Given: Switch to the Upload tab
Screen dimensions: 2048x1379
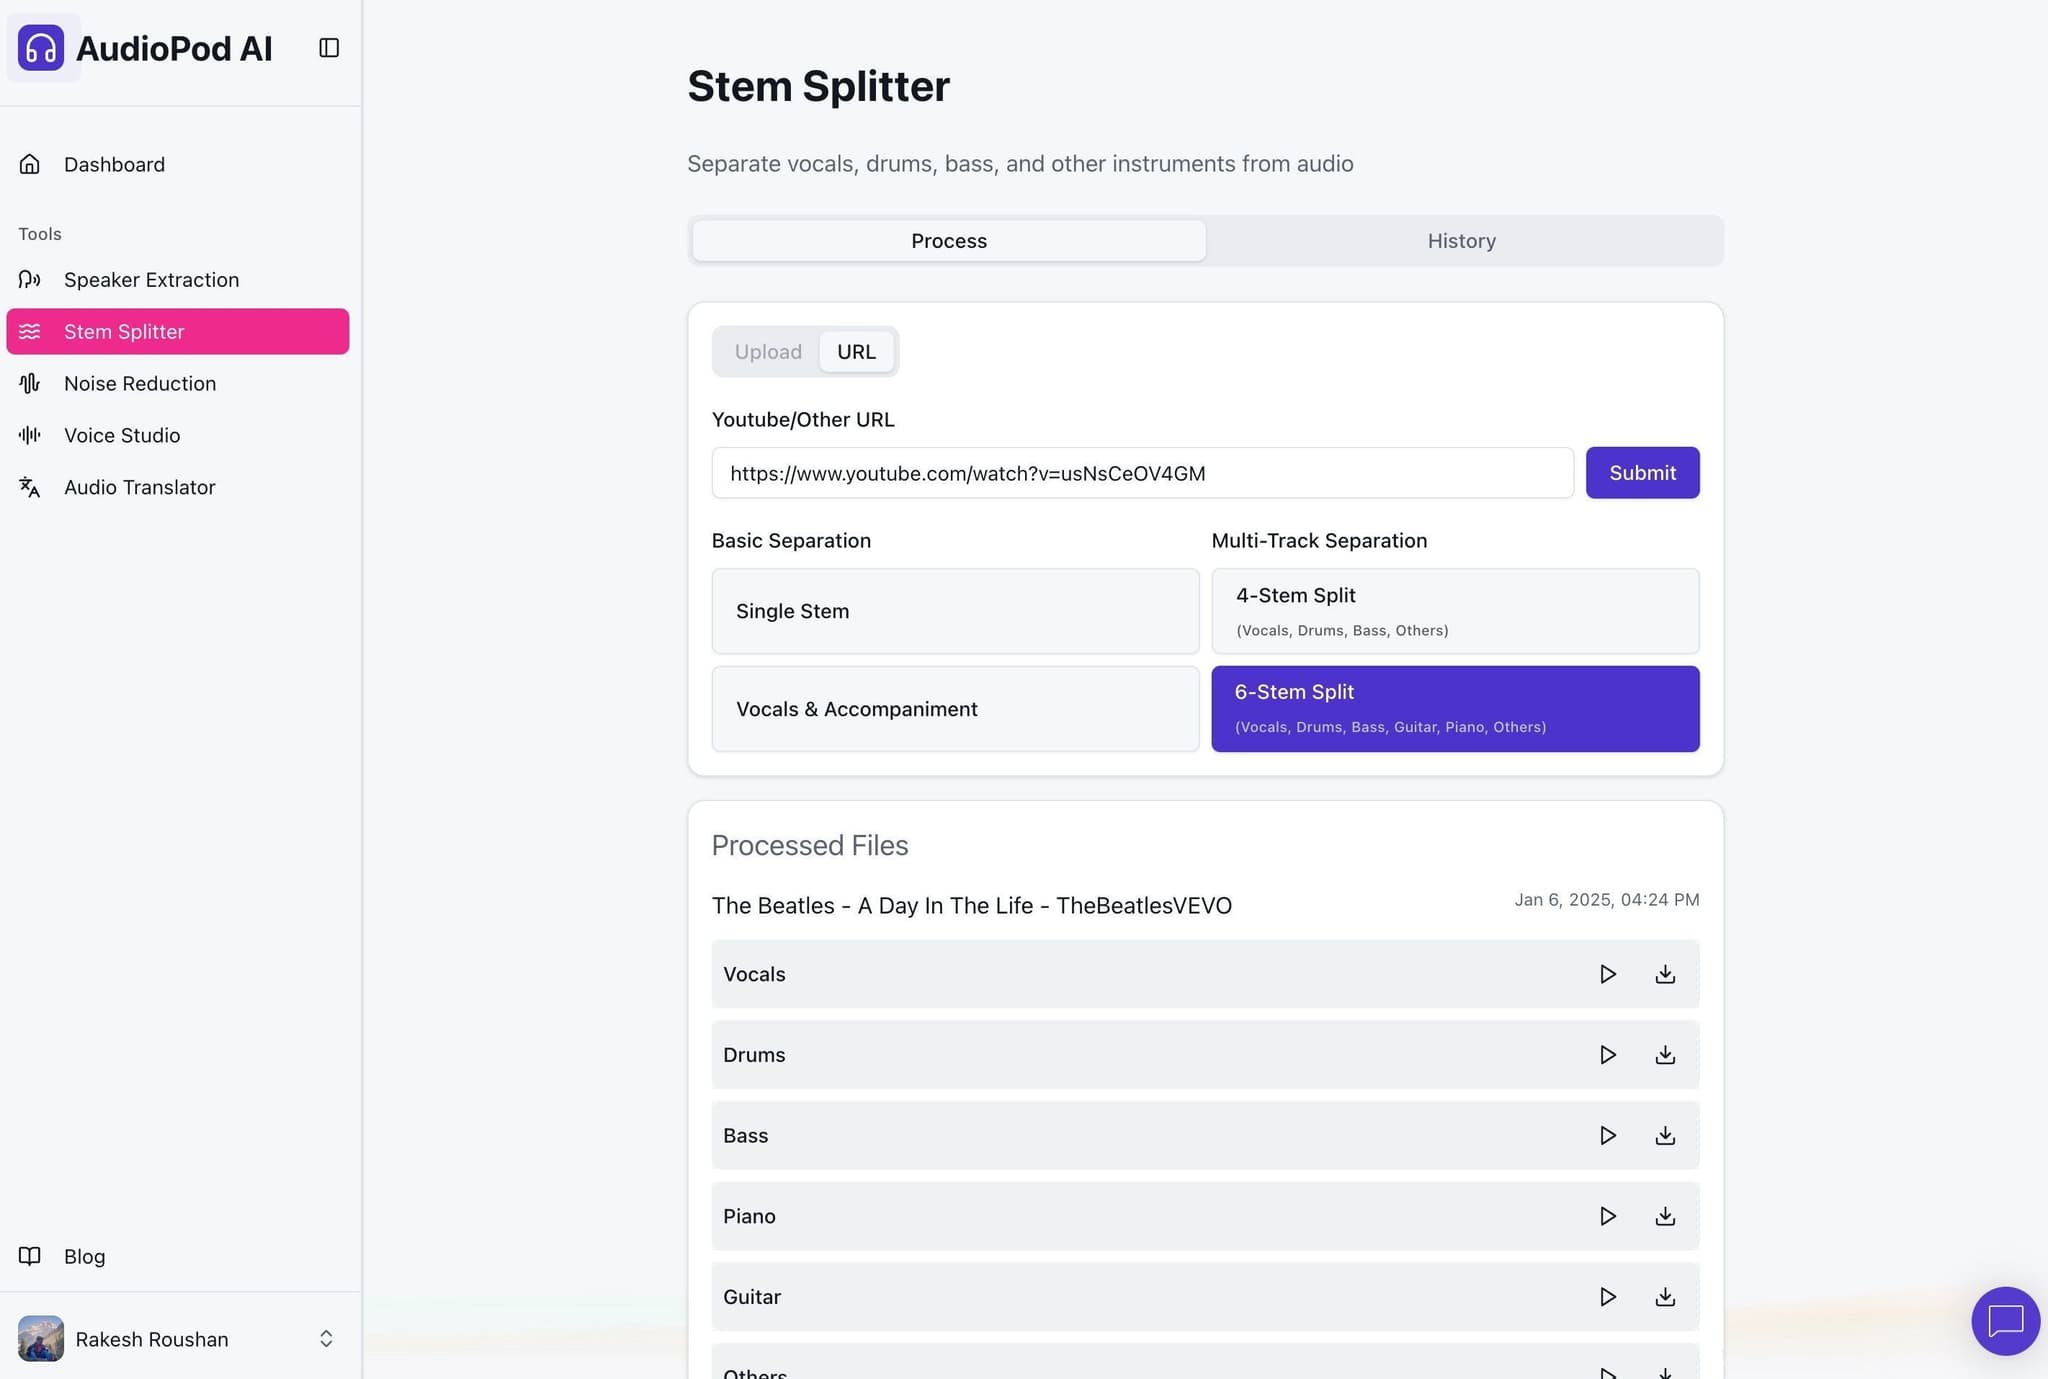Looking at the screenshot, I should (767, 351).
